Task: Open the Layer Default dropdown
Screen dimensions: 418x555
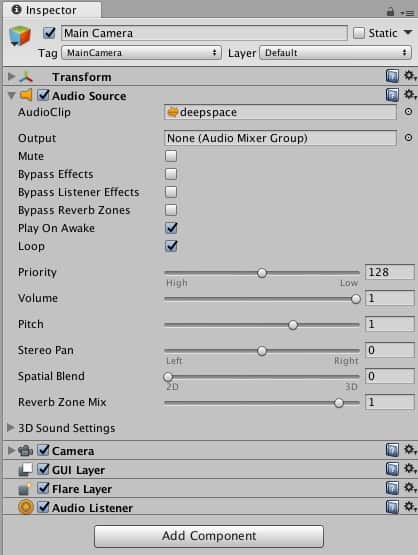Action: click(x=336, y=53)
